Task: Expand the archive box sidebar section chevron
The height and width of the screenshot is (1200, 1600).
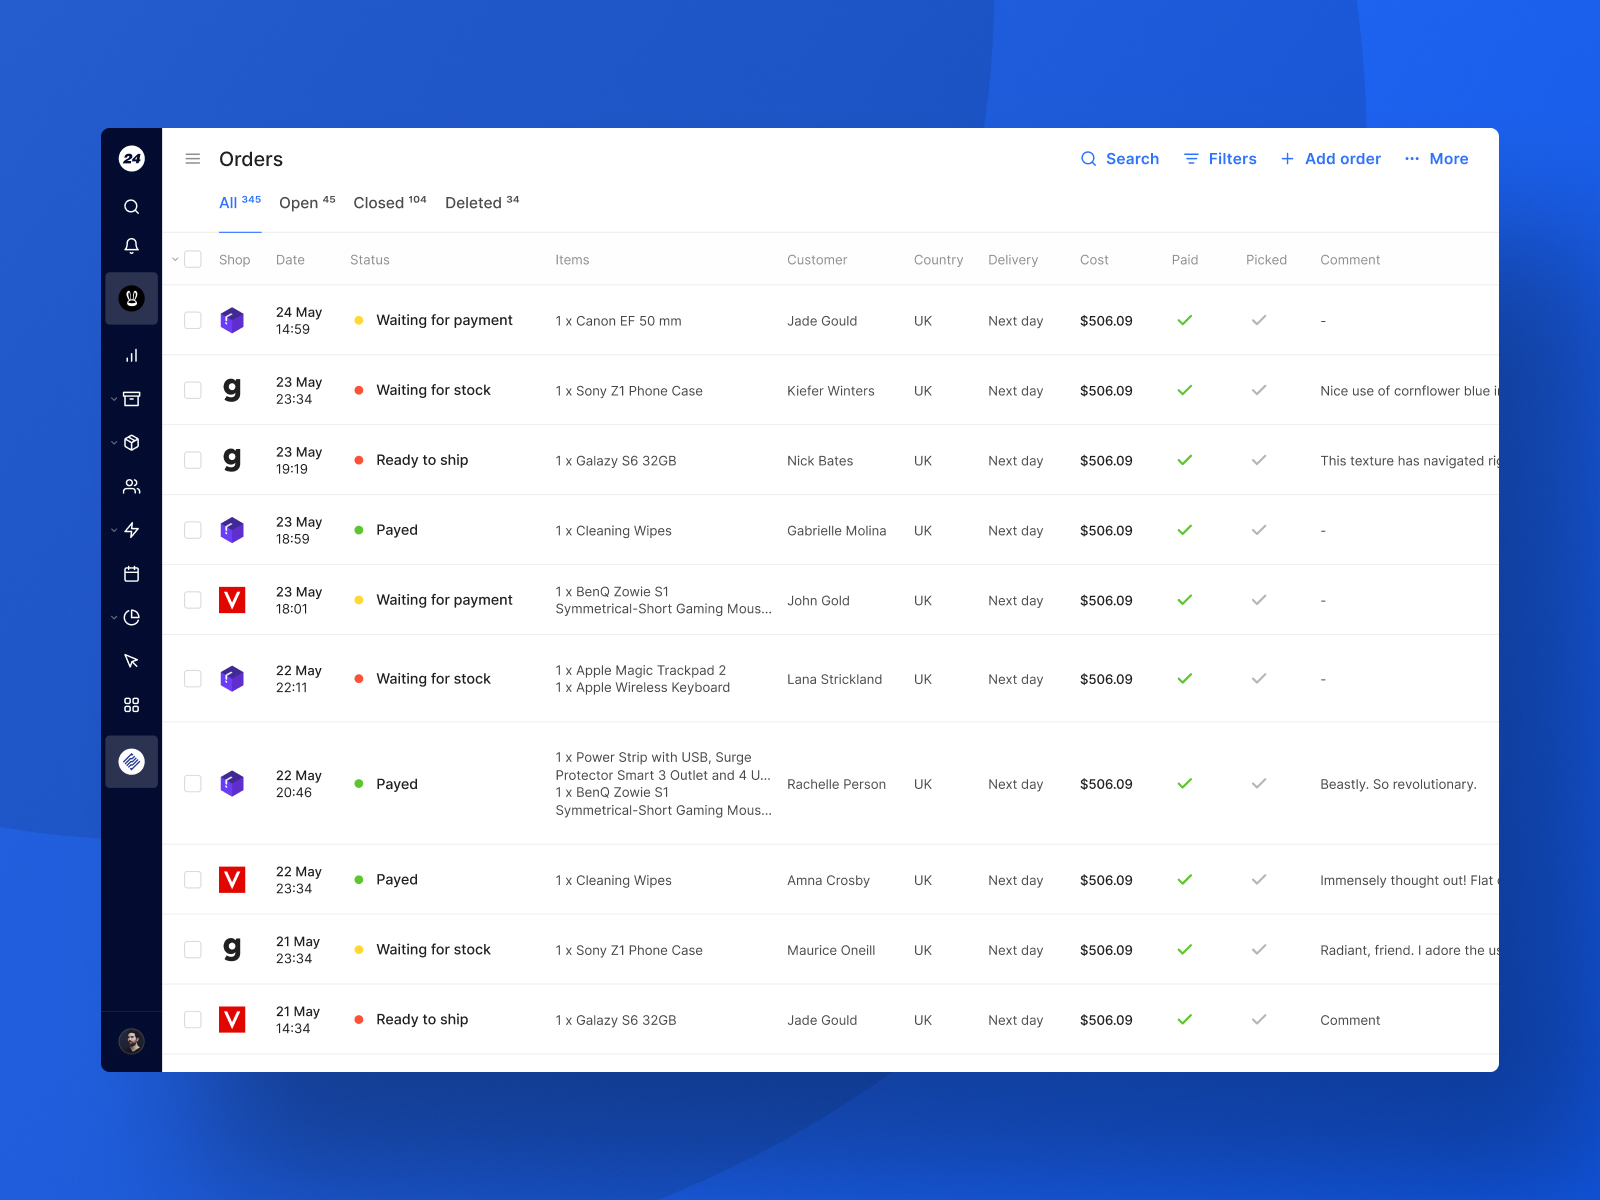Action: pyautogui.click(x=114, y=399)
